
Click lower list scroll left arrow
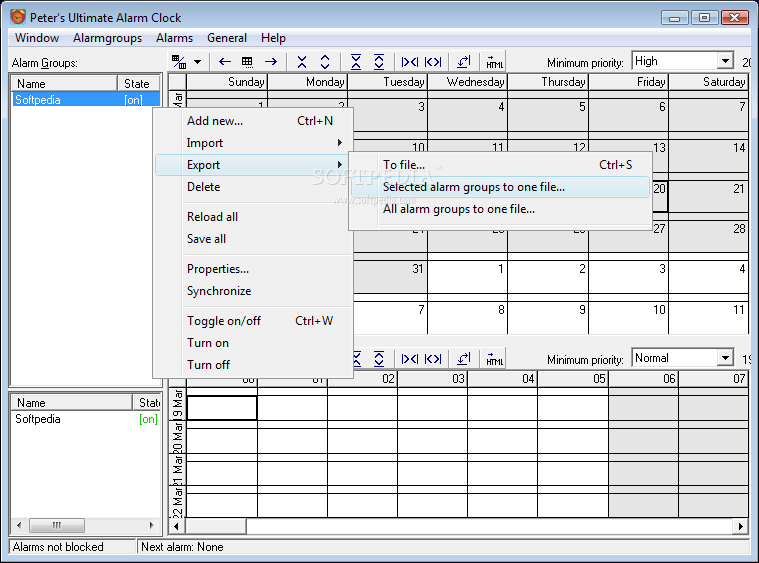[19, 525]
